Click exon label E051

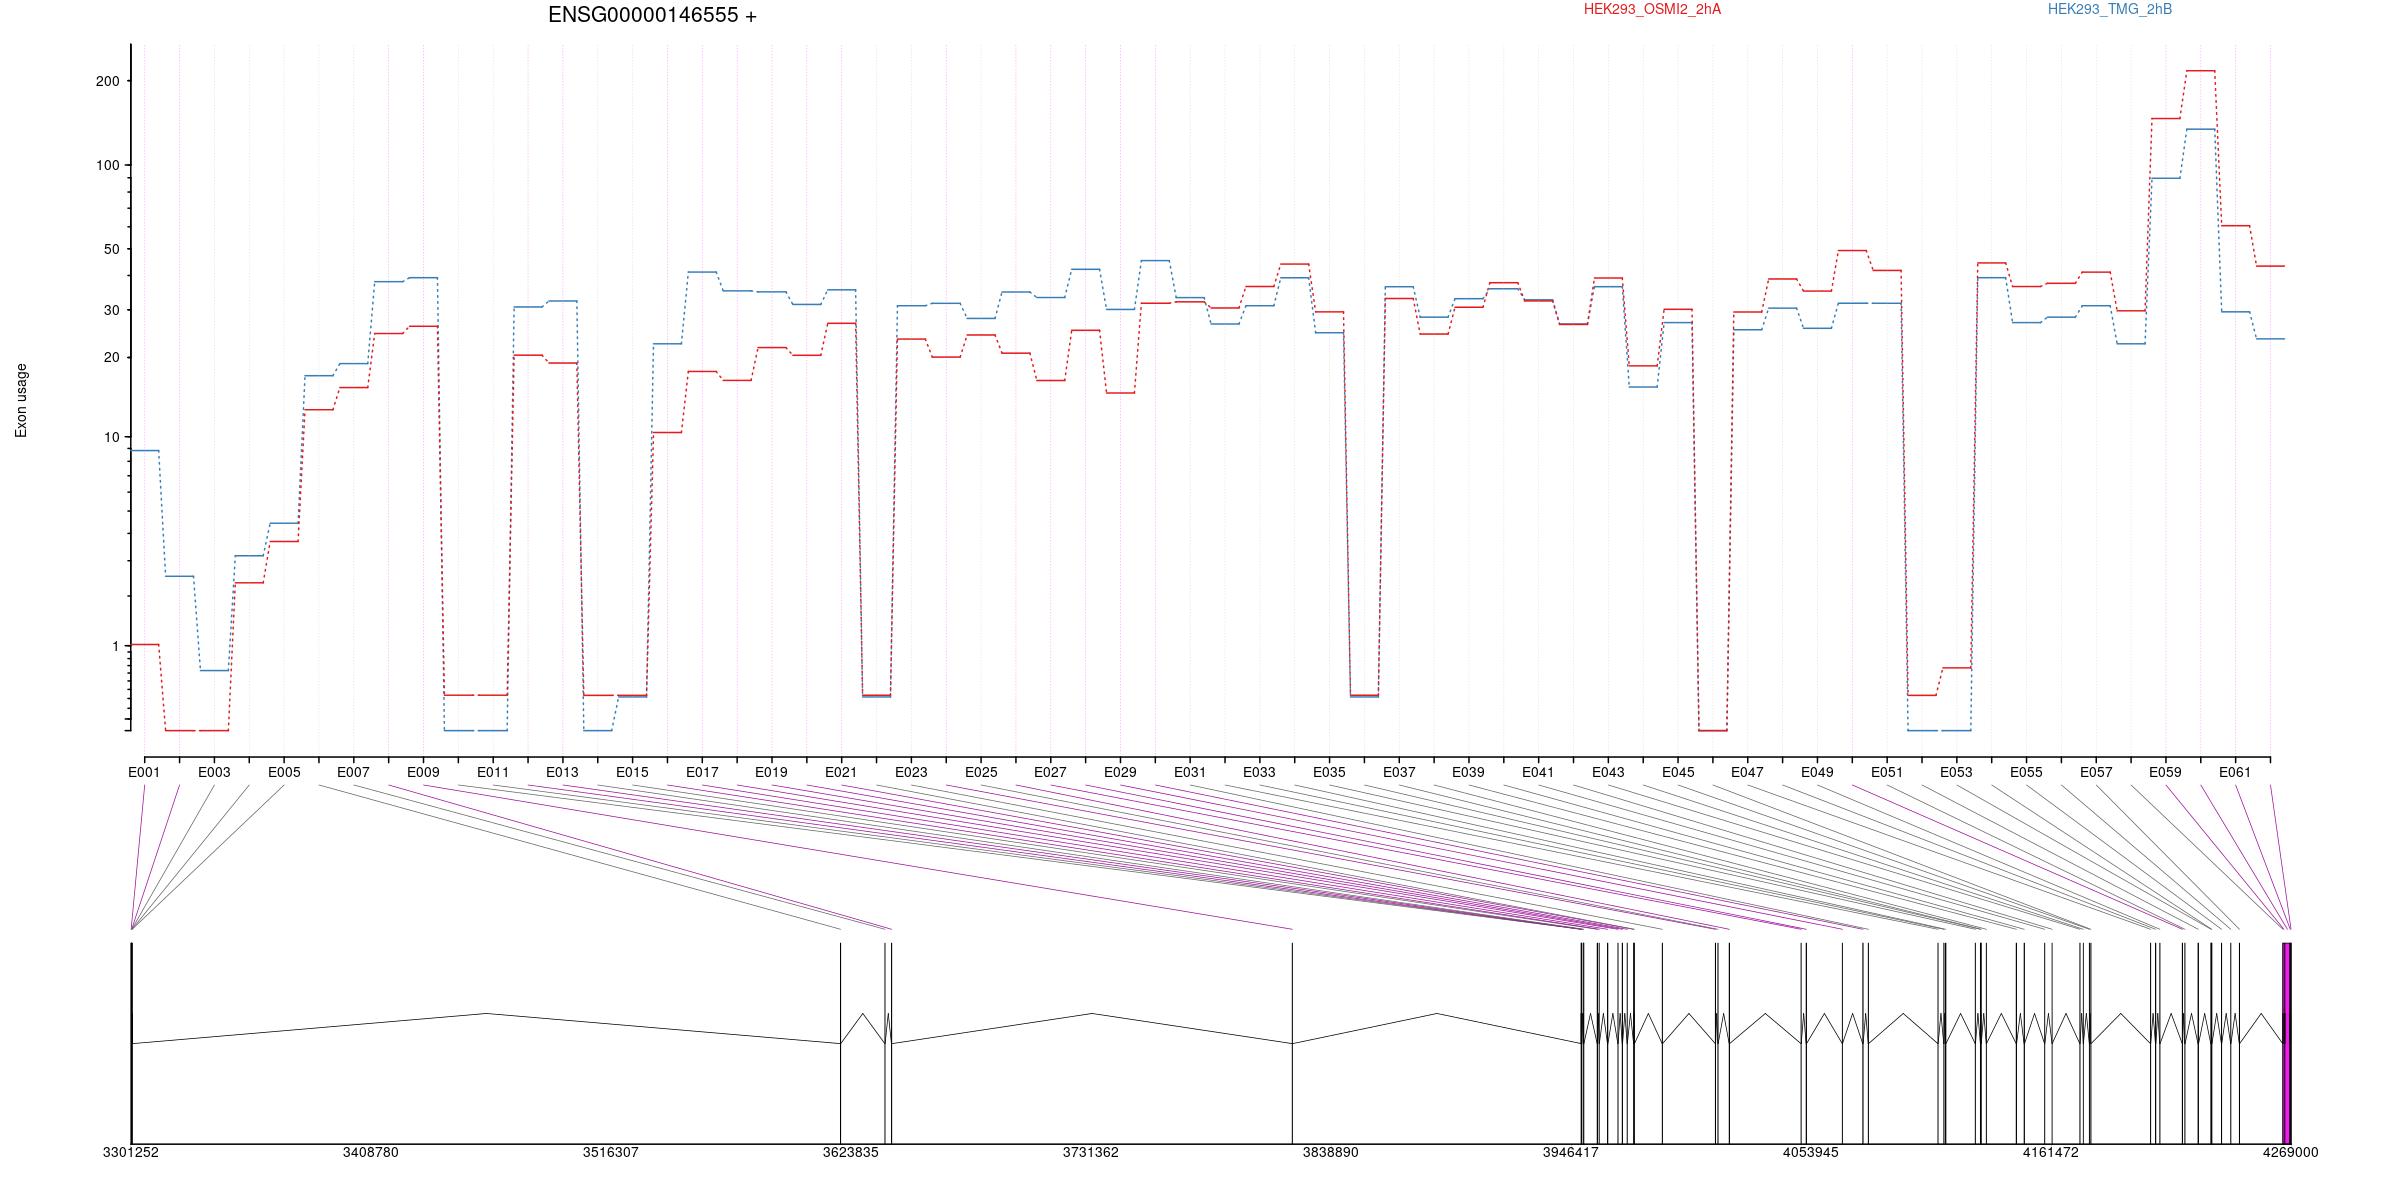1887,772
